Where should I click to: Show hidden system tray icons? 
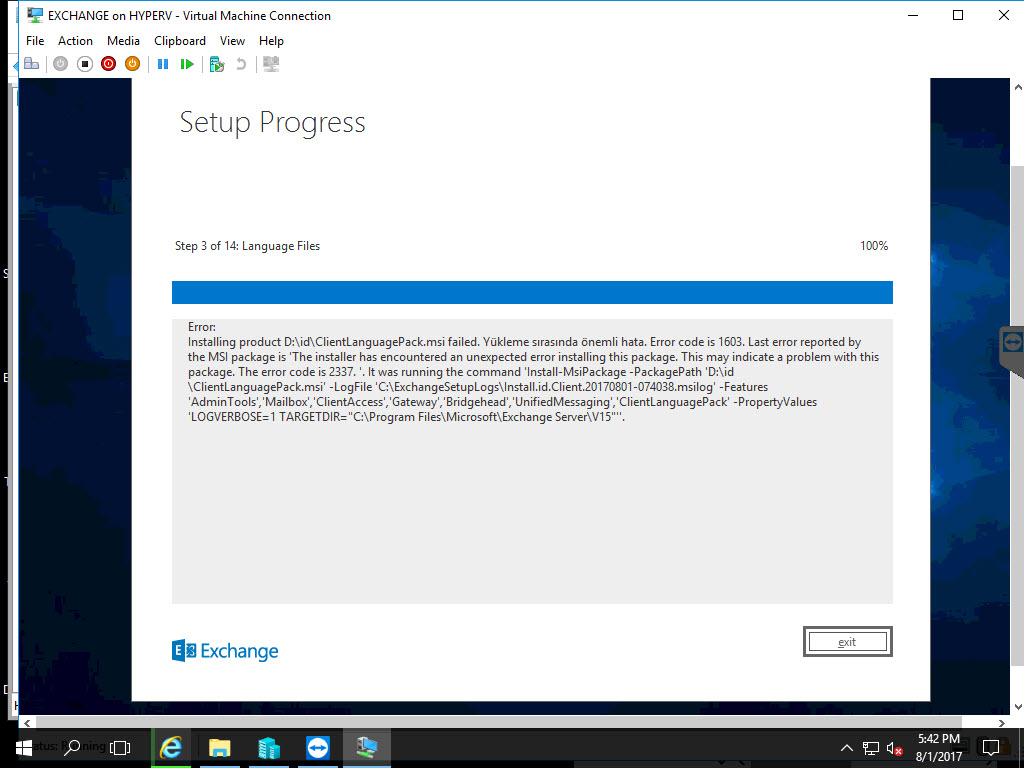(x=846, y=748)
